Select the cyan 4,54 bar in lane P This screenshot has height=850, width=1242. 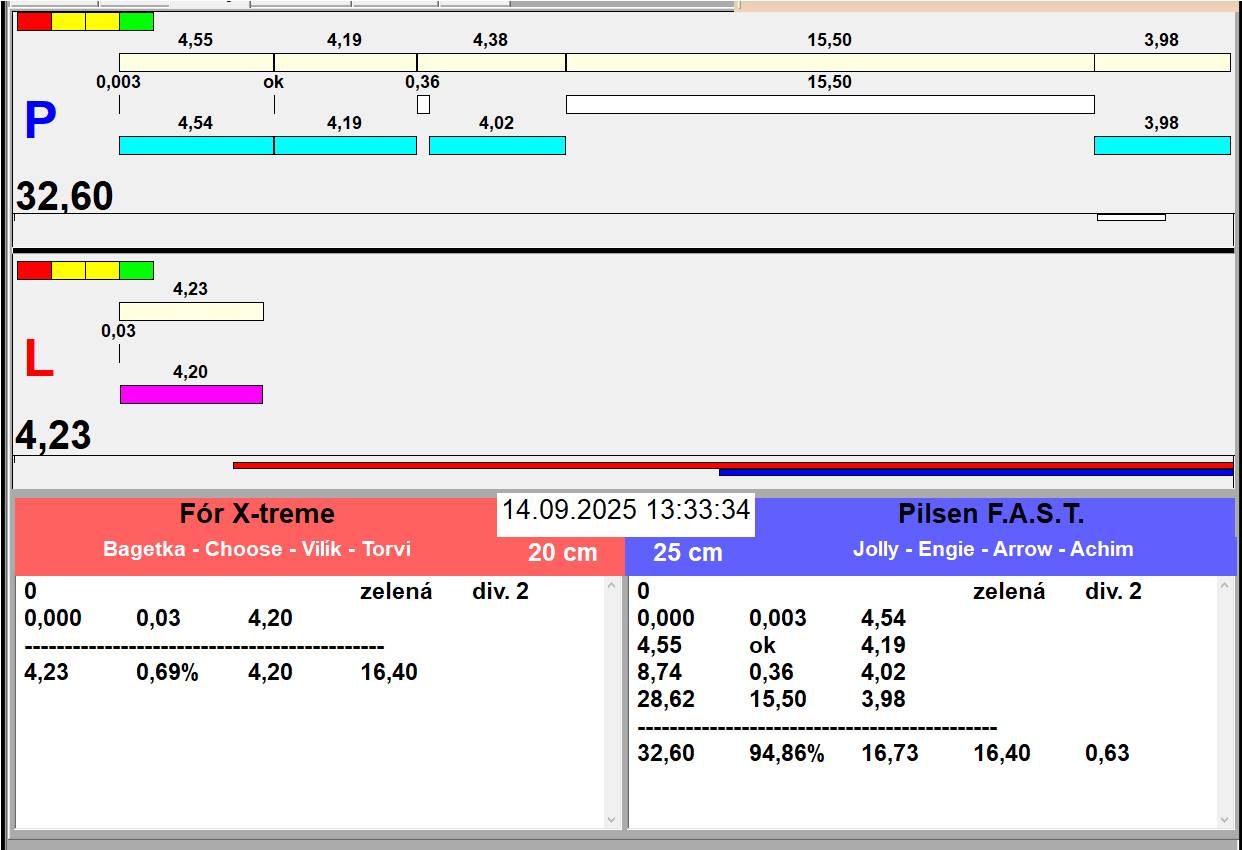196,145
